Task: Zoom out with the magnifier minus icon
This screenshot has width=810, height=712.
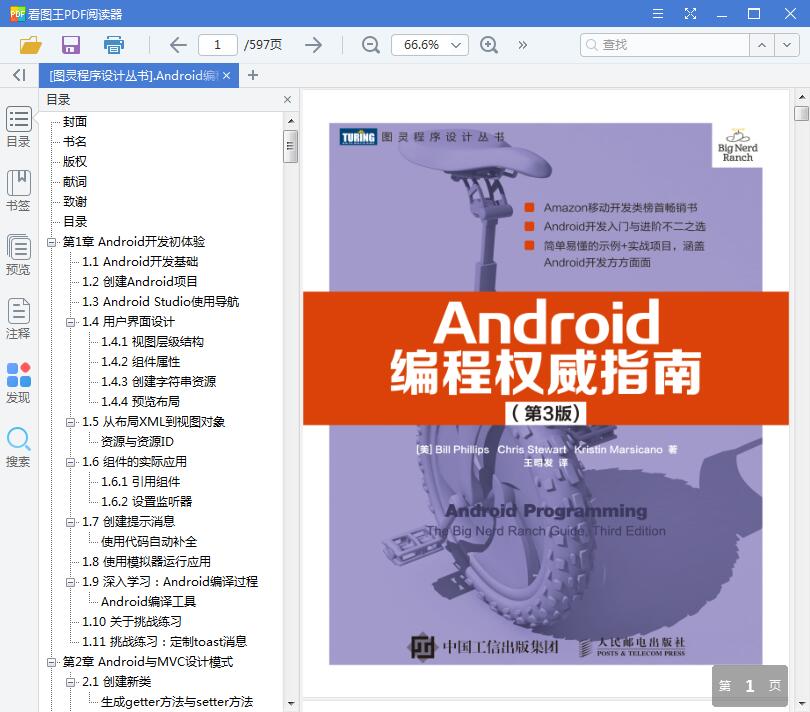Action: coord(370,44)
